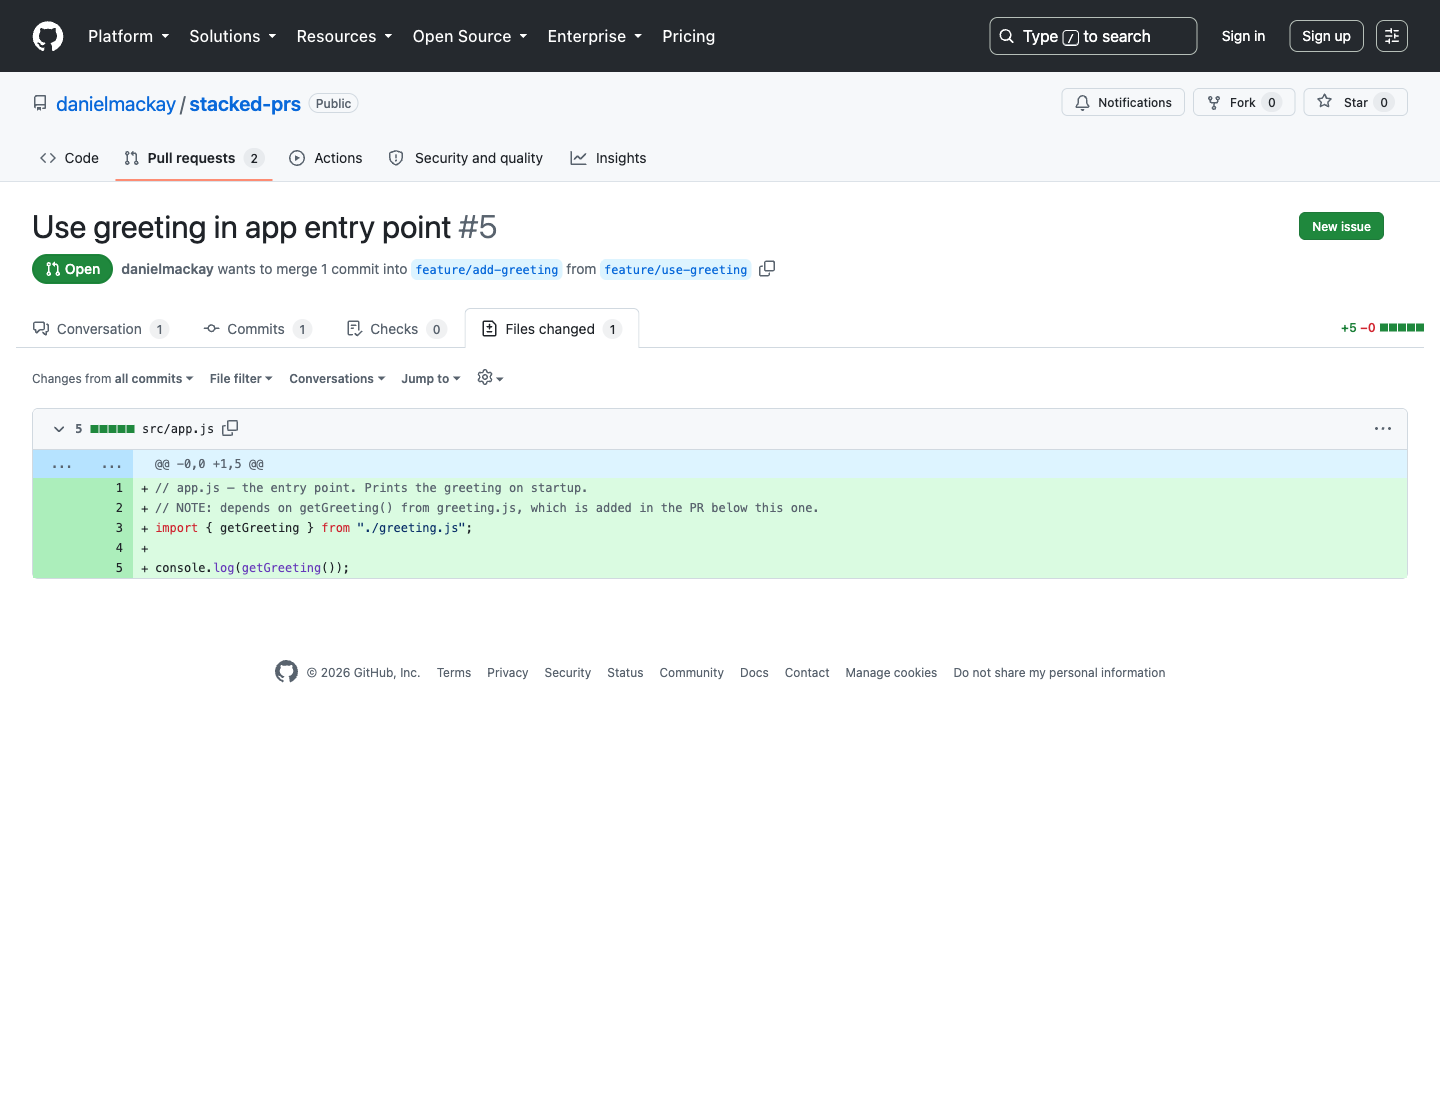The image size is (1440, 1100).
Task: Click Manage cookies in footer
Action: click(891, 673)
